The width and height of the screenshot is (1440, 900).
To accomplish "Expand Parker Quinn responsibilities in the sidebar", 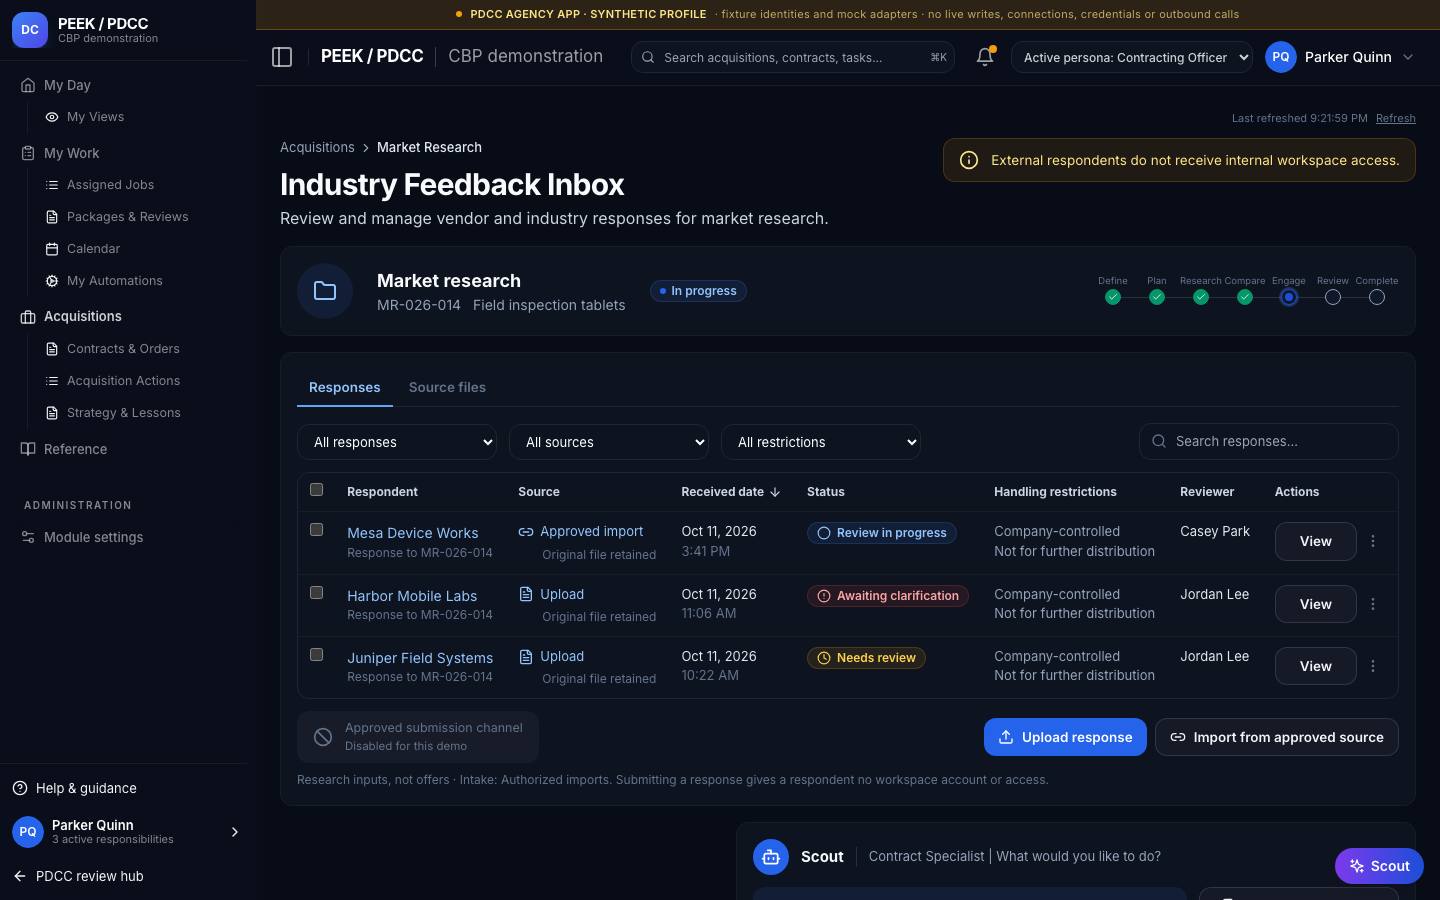I will 235,832.
